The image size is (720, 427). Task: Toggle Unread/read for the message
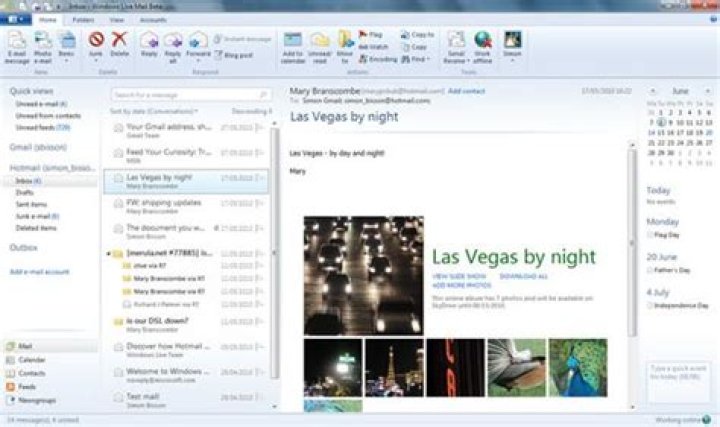click(320, 47)
